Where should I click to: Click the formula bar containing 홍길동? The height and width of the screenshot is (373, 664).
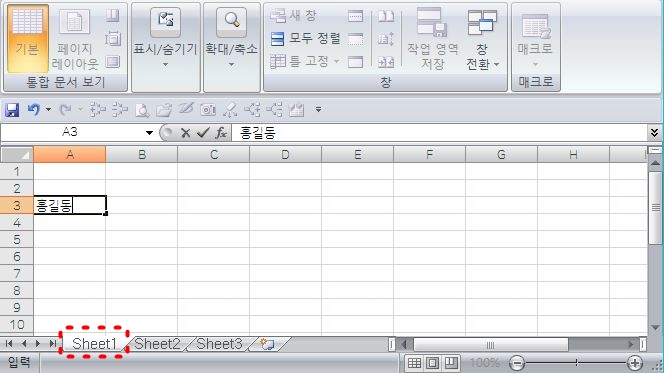pos(439,133)
